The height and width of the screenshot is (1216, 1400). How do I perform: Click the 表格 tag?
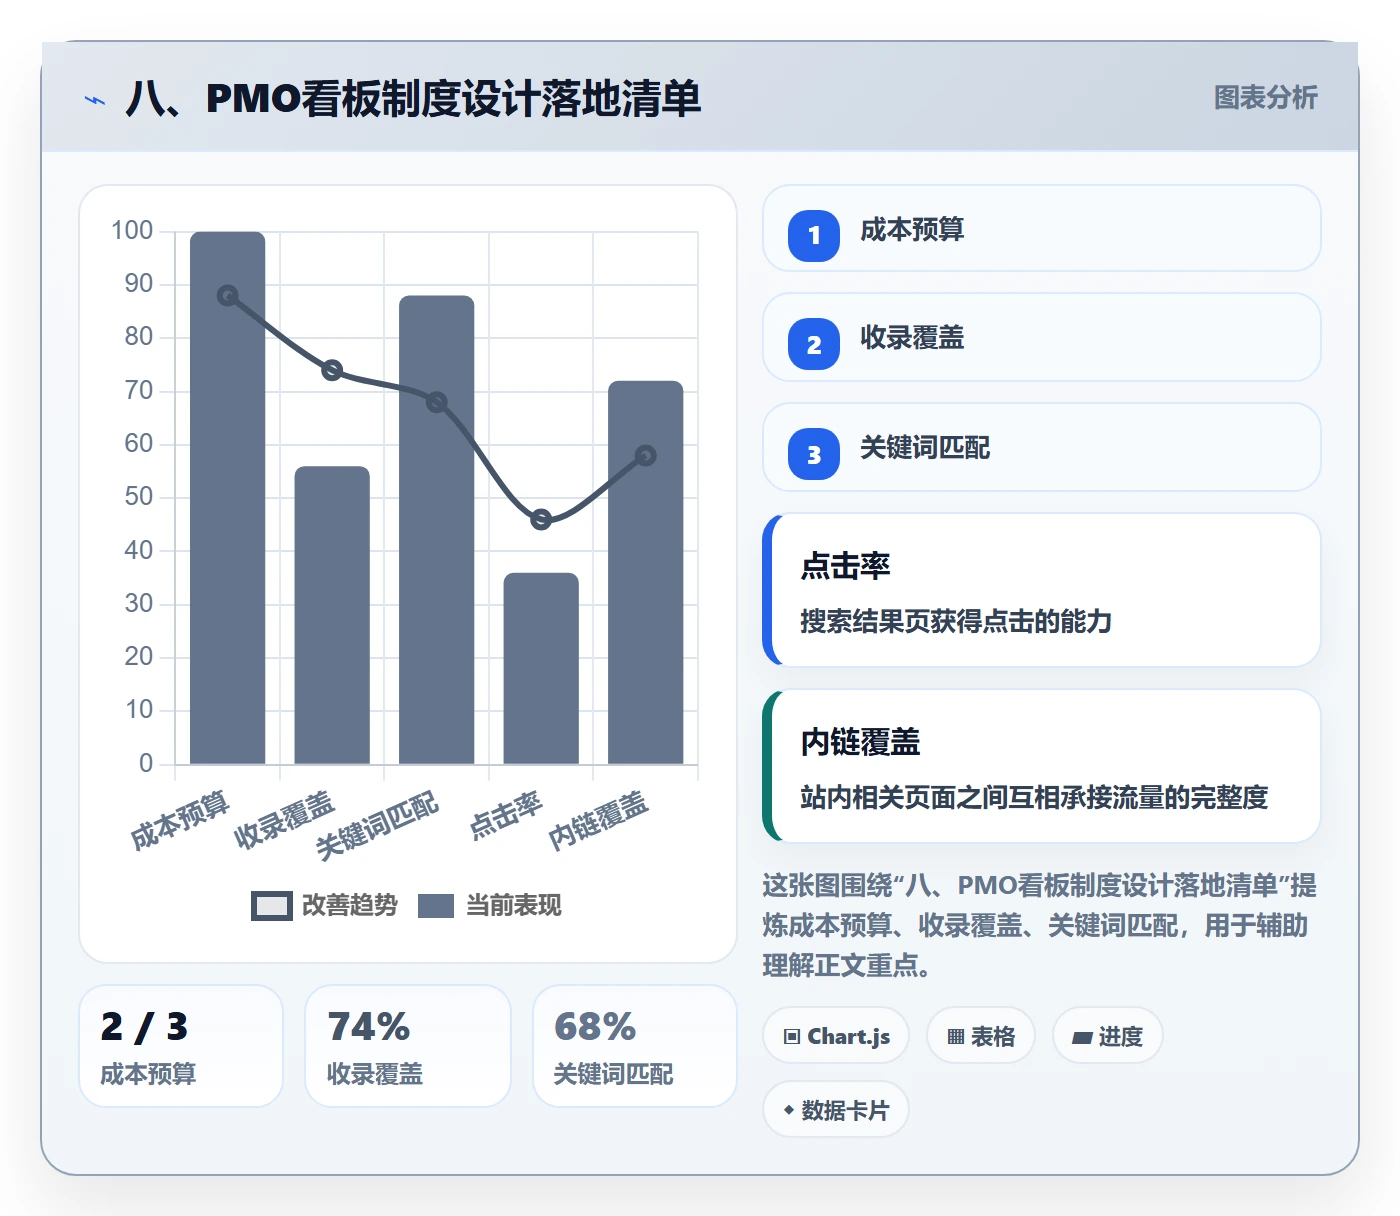coord(981,1036)
